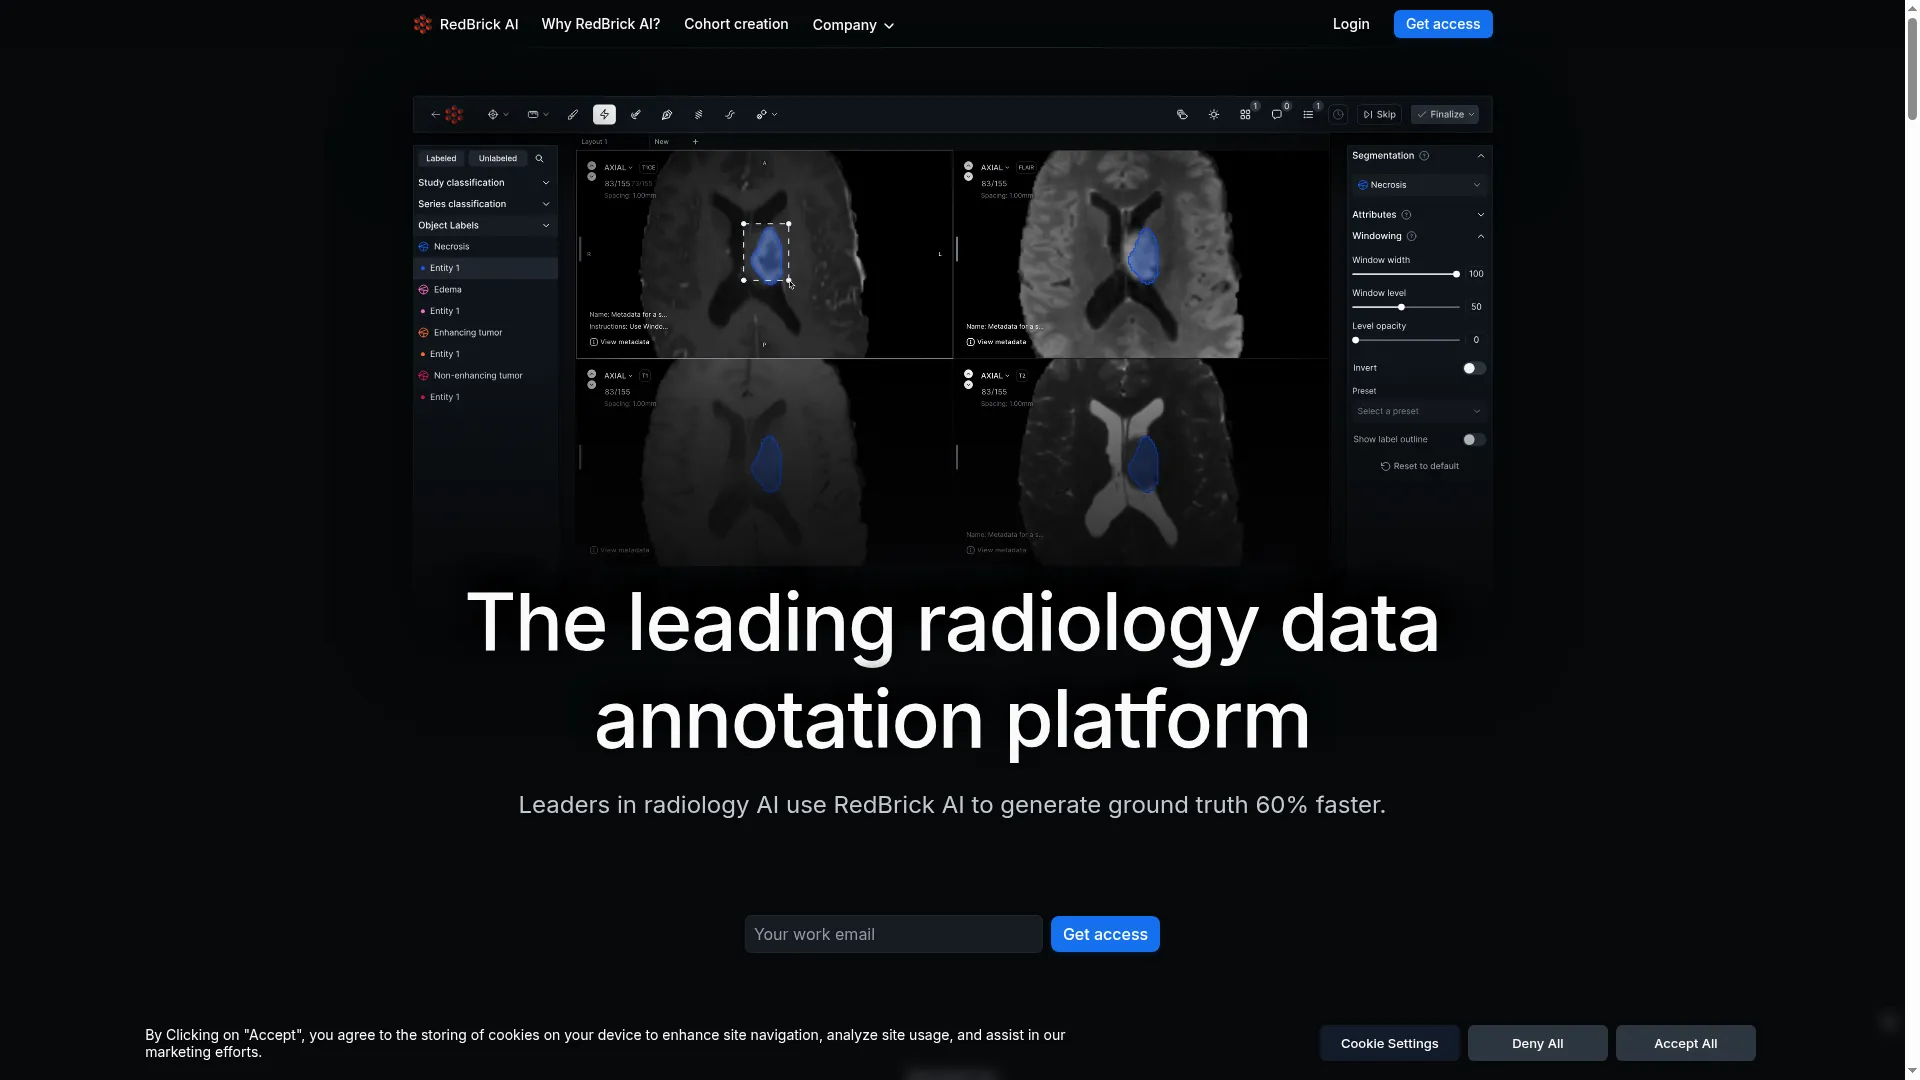
Task: Select Entity 1 under Necrosis
Action: click(x=485, y=268)
